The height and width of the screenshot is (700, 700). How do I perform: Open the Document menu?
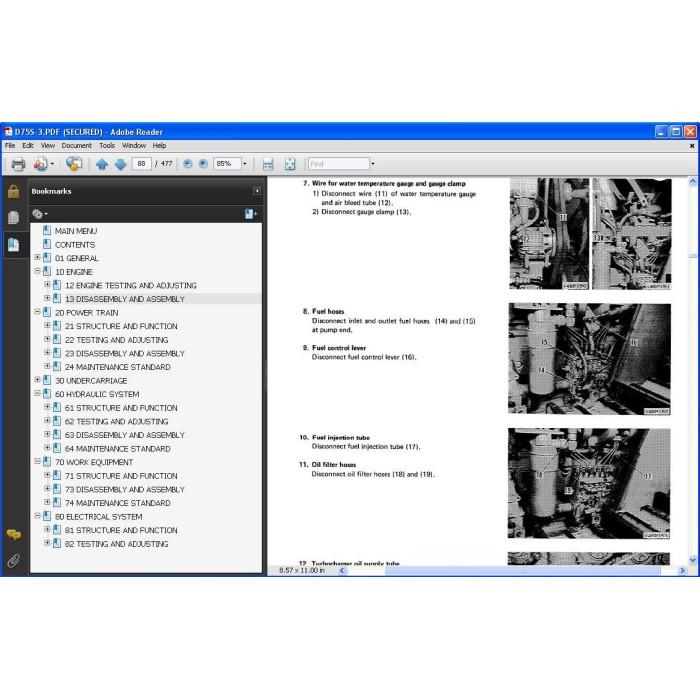coord(76,146)
